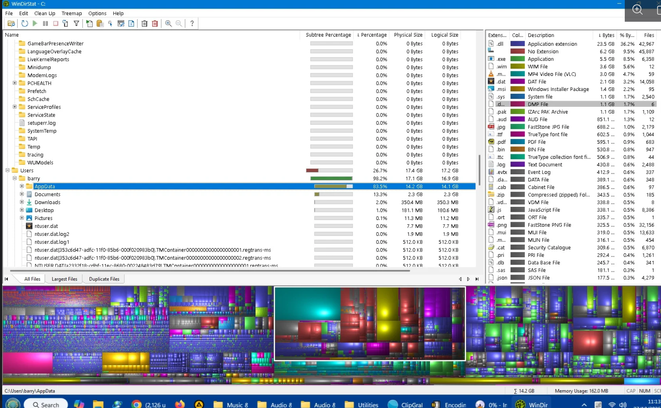Image resolution: width=661 pixels, height=408 pixels.
Task: Switch to the All Files tab
Action: pos(32,279)
